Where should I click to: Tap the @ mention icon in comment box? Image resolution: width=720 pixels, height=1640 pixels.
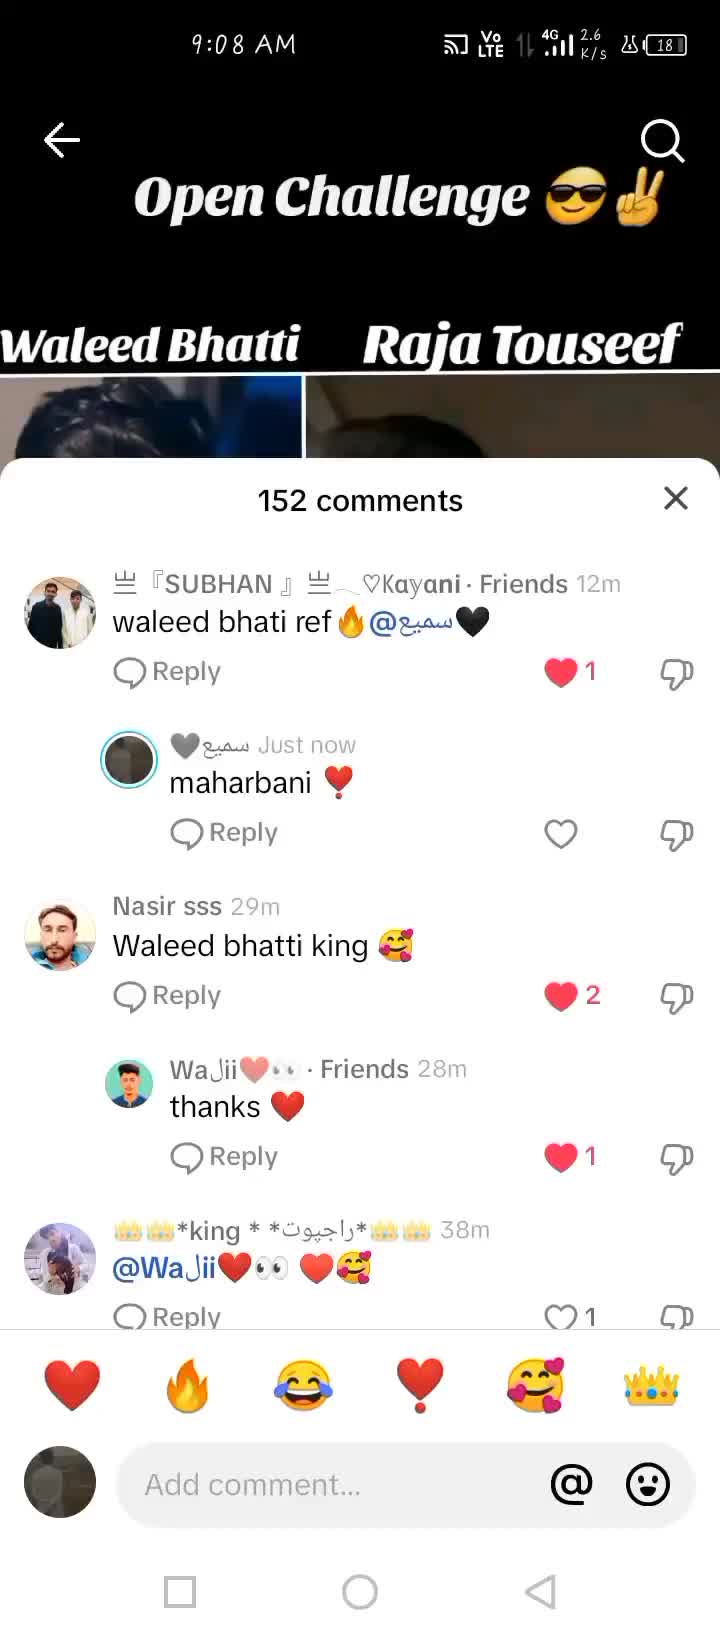(x=572, y=1484)
